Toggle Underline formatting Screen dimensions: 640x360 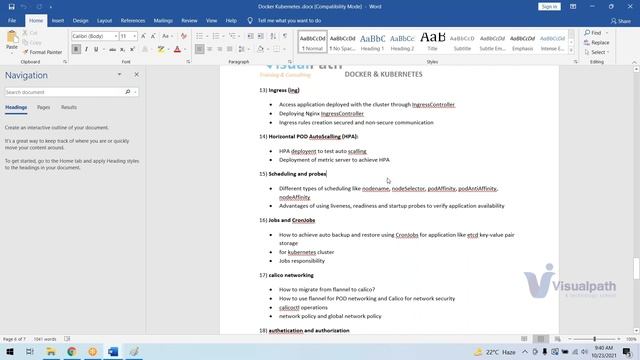[x=96, y=49]
